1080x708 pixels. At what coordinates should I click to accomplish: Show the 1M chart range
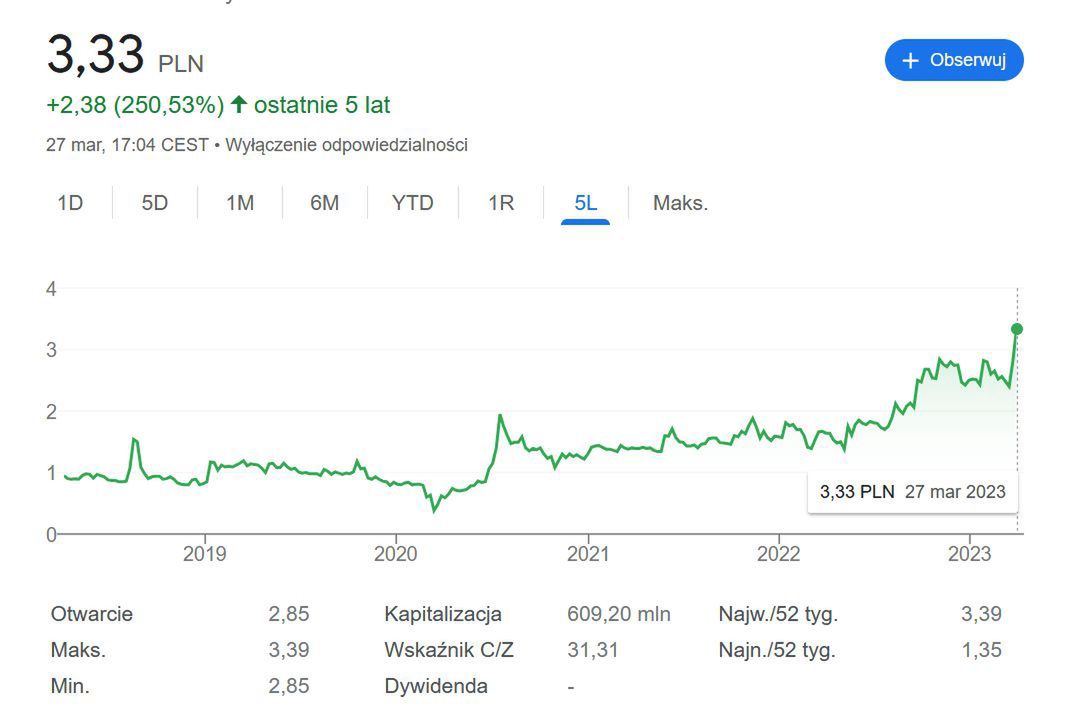240,203
